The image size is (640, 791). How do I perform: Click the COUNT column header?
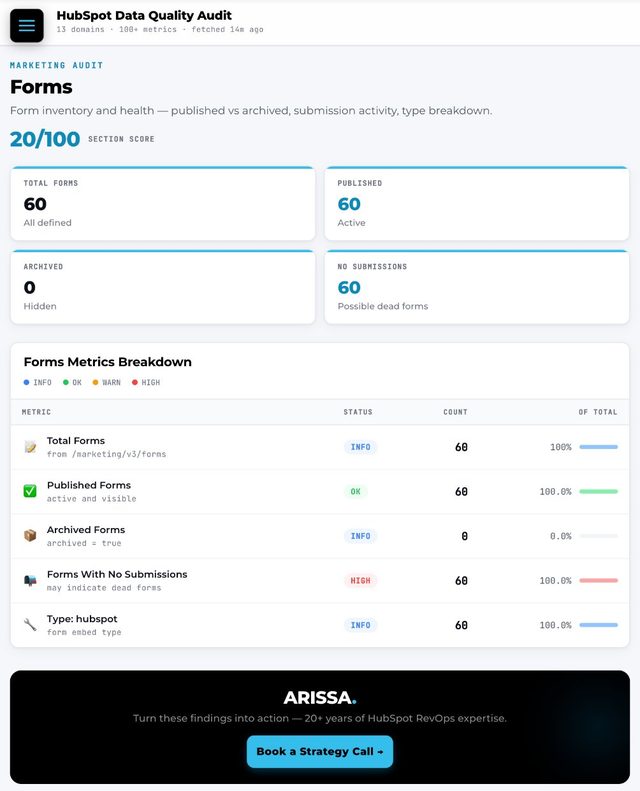(x=455, y=412)
